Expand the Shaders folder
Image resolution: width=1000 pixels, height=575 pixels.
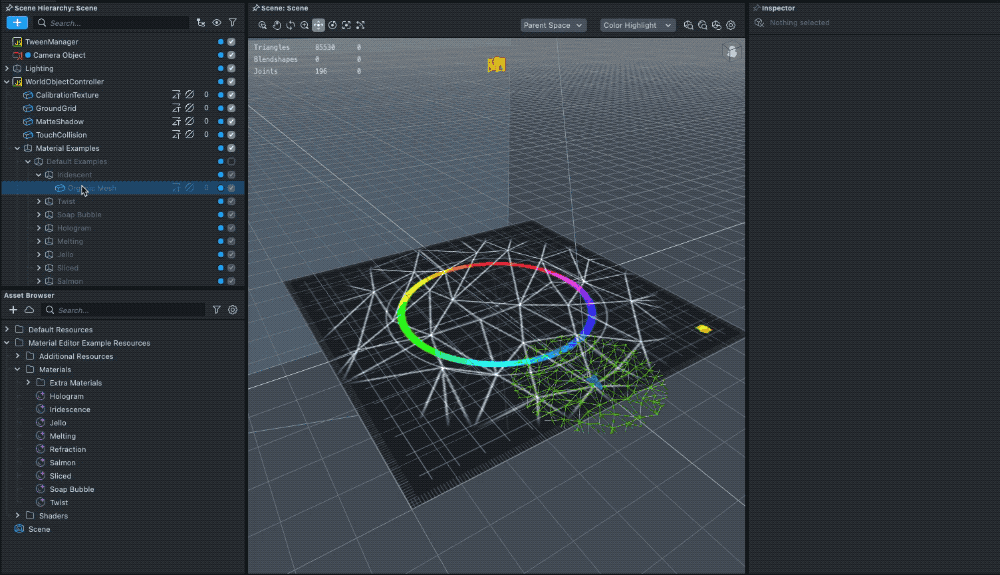pos(17,516)
